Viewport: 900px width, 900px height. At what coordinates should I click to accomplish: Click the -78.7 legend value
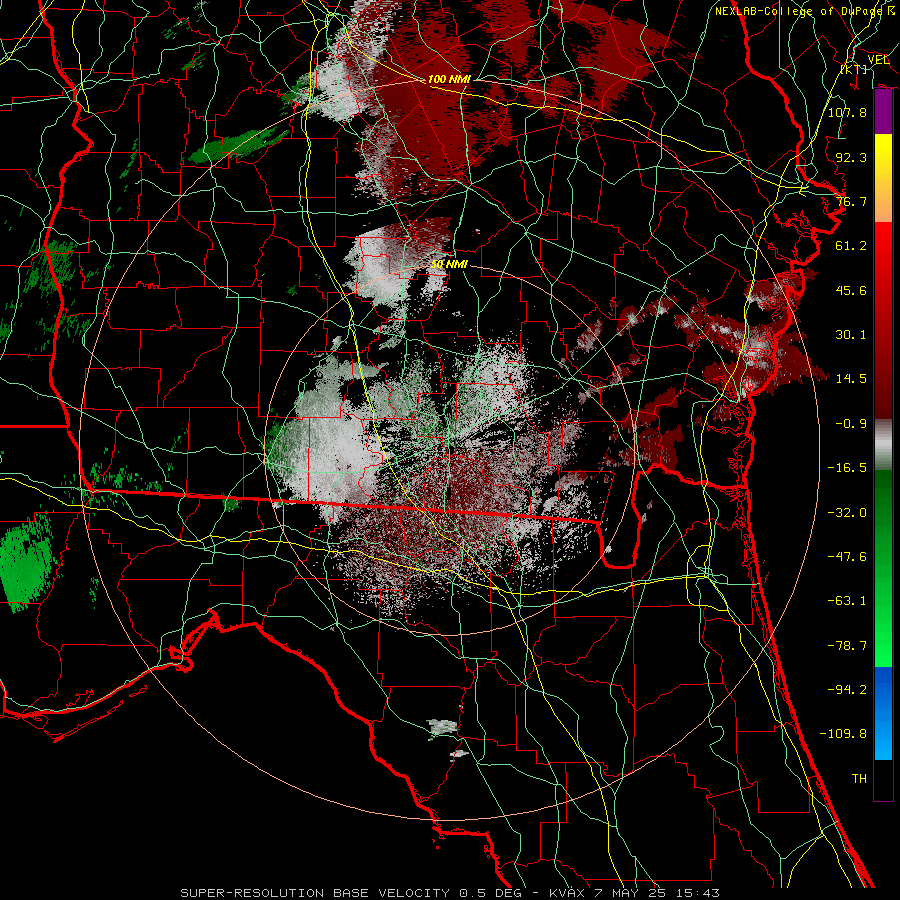coord(847,646)
